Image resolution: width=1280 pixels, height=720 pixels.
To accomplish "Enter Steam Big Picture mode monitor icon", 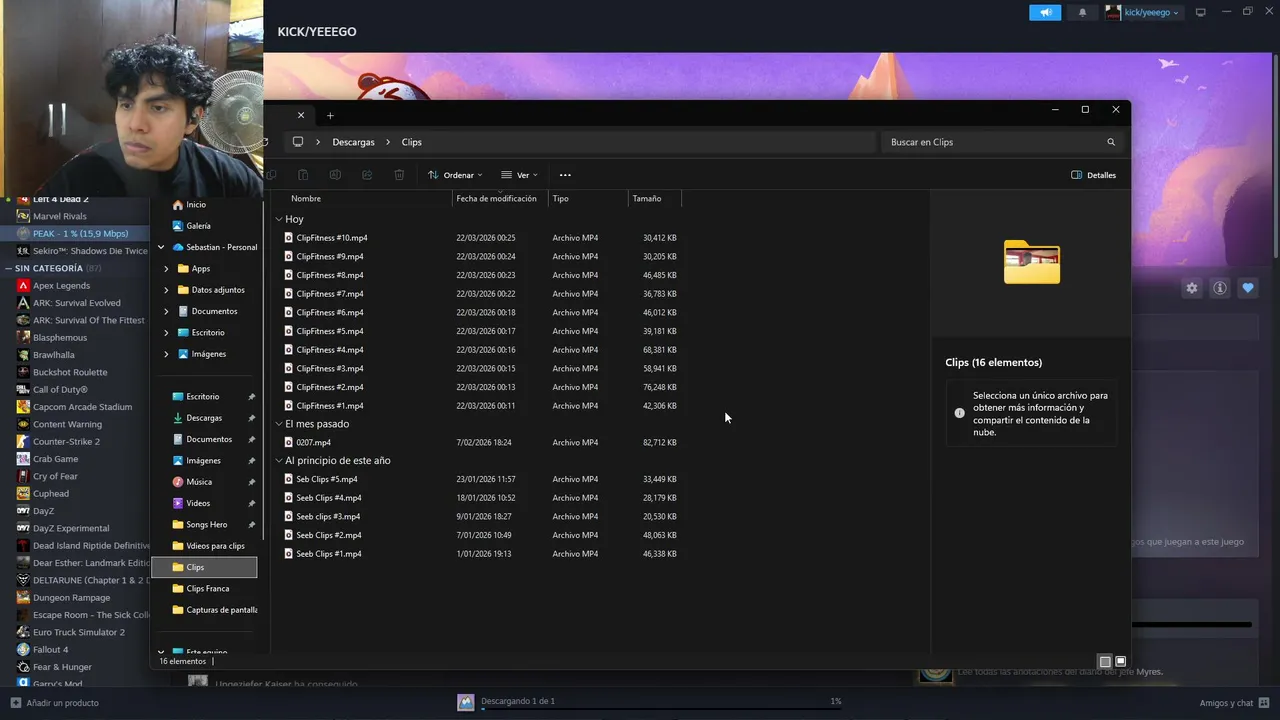I will 1201,12.
